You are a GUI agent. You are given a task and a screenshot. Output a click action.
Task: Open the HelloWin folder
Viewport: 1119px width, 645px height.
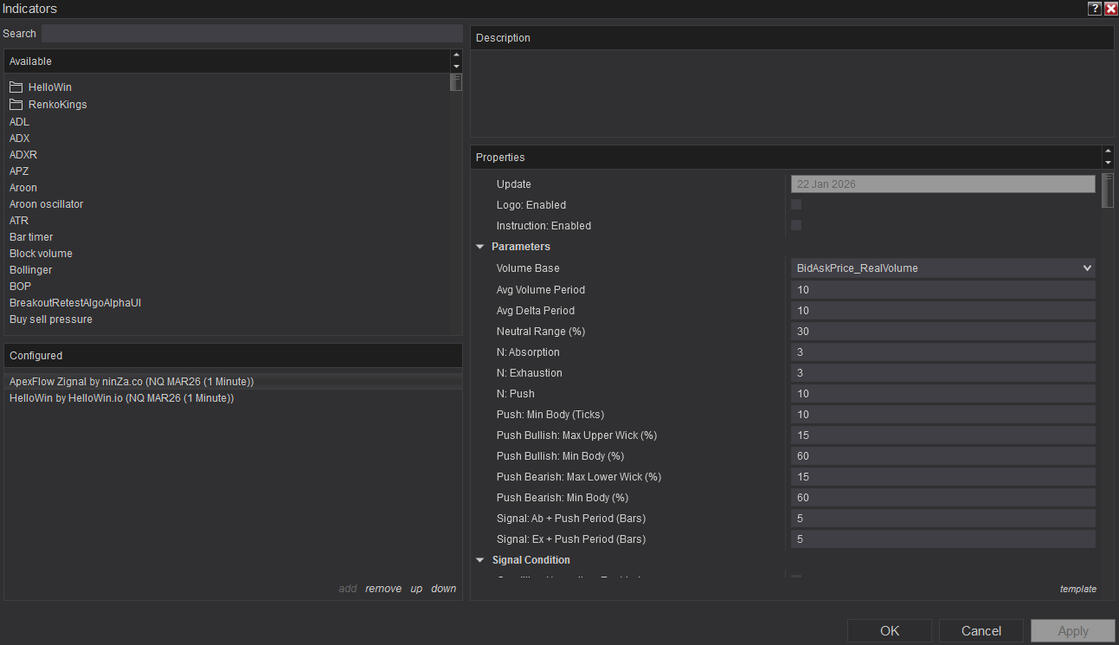click(x=49, y=88)
